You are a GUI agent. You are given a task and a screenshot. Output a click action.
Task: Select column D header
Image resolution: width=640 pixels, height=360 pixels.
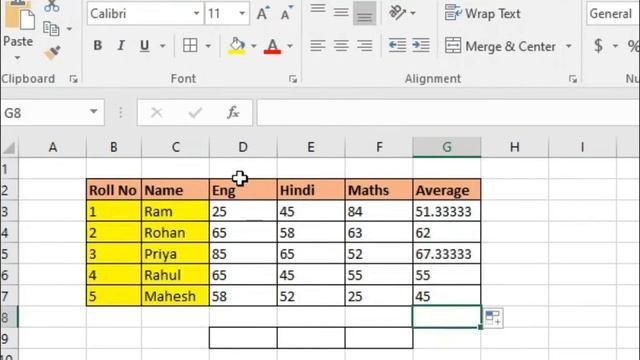click(243, 147)
